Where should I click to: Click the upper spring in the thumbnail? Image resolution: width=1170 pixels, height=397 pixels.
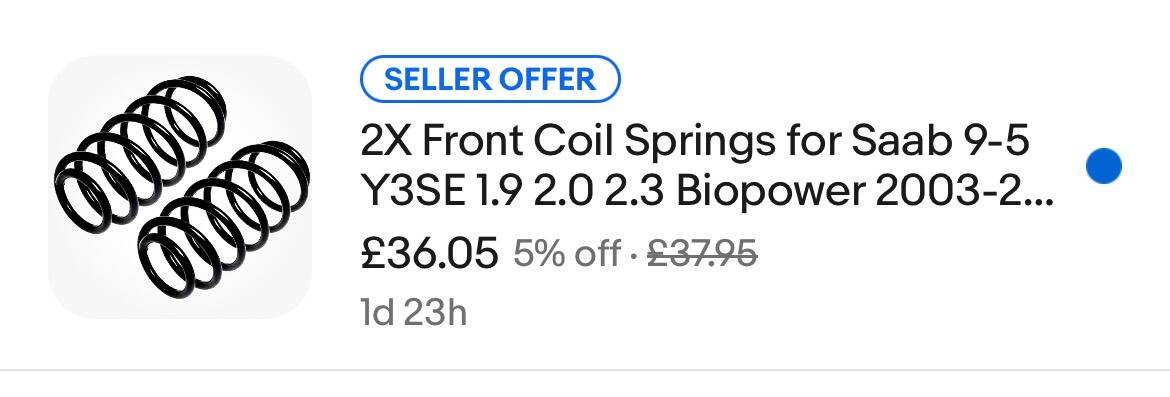[x=140, y=151]
